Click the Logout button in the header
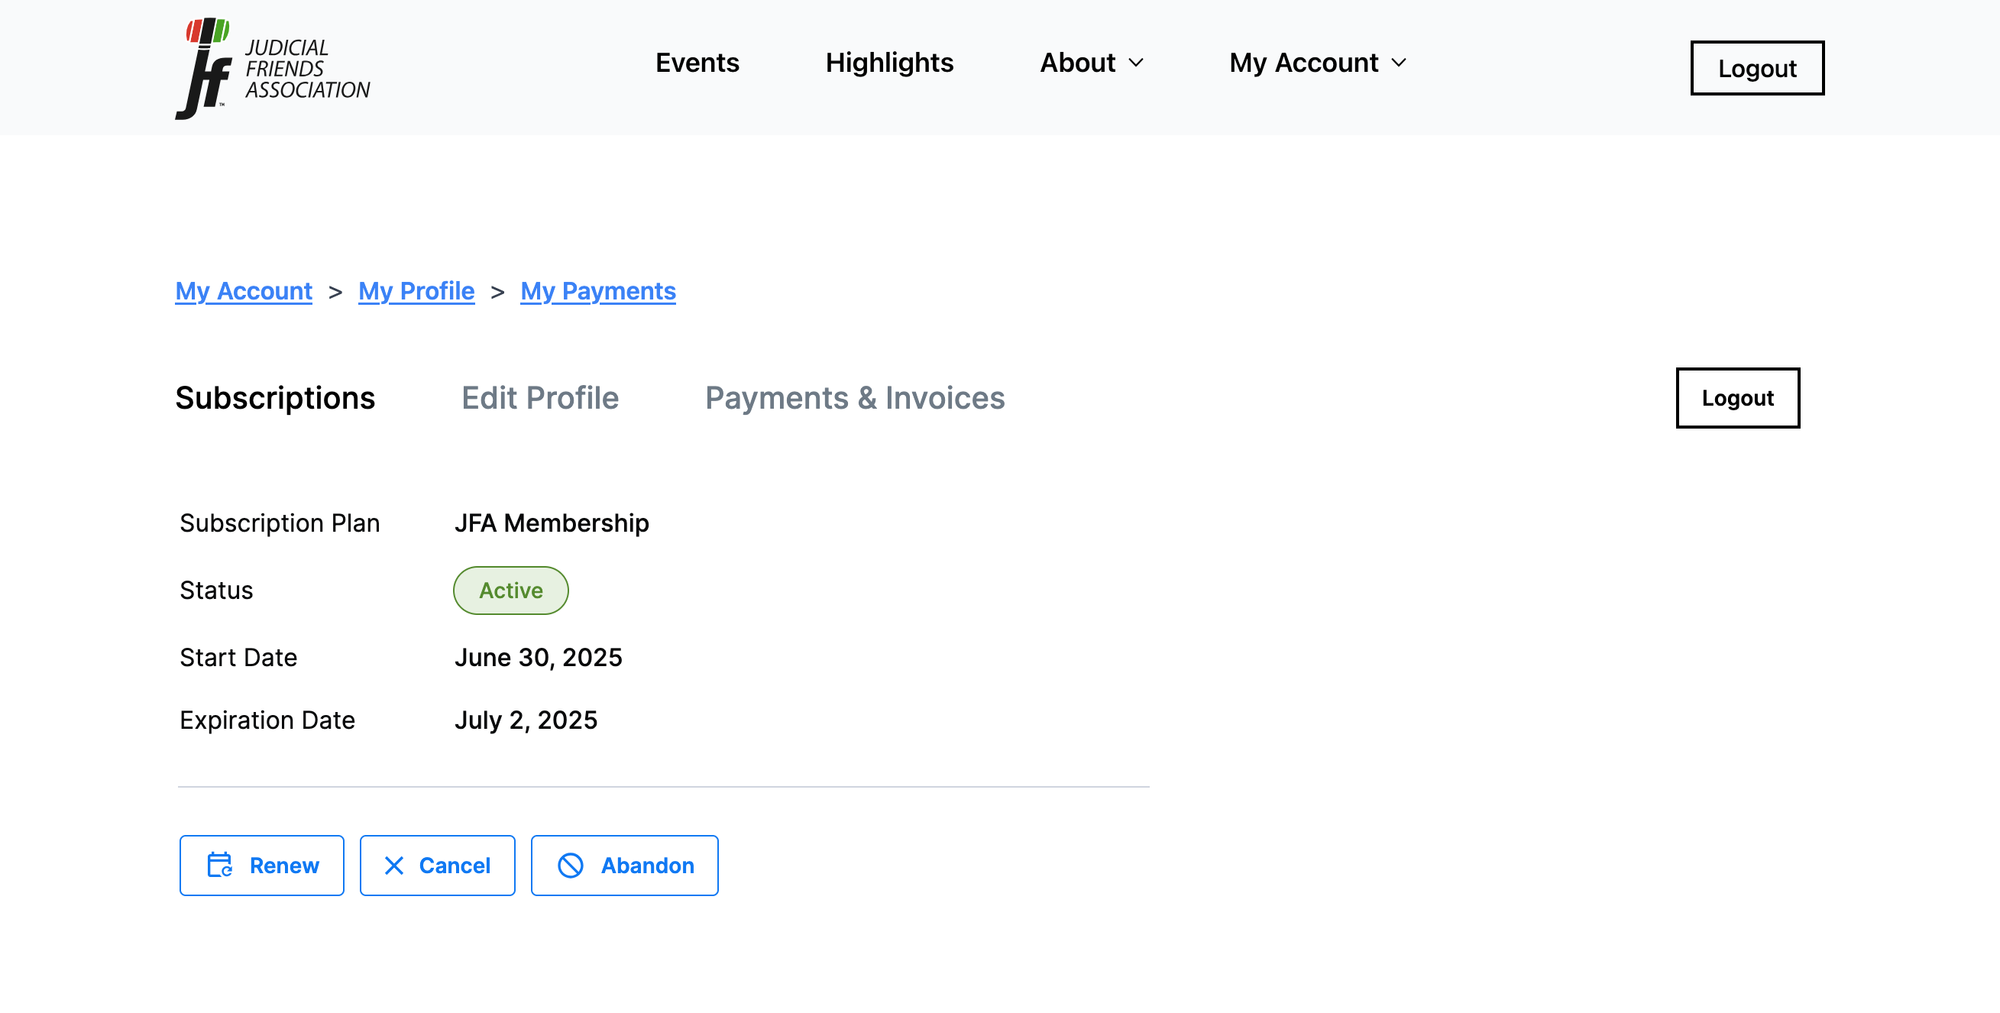 (x=1756, y=68)
